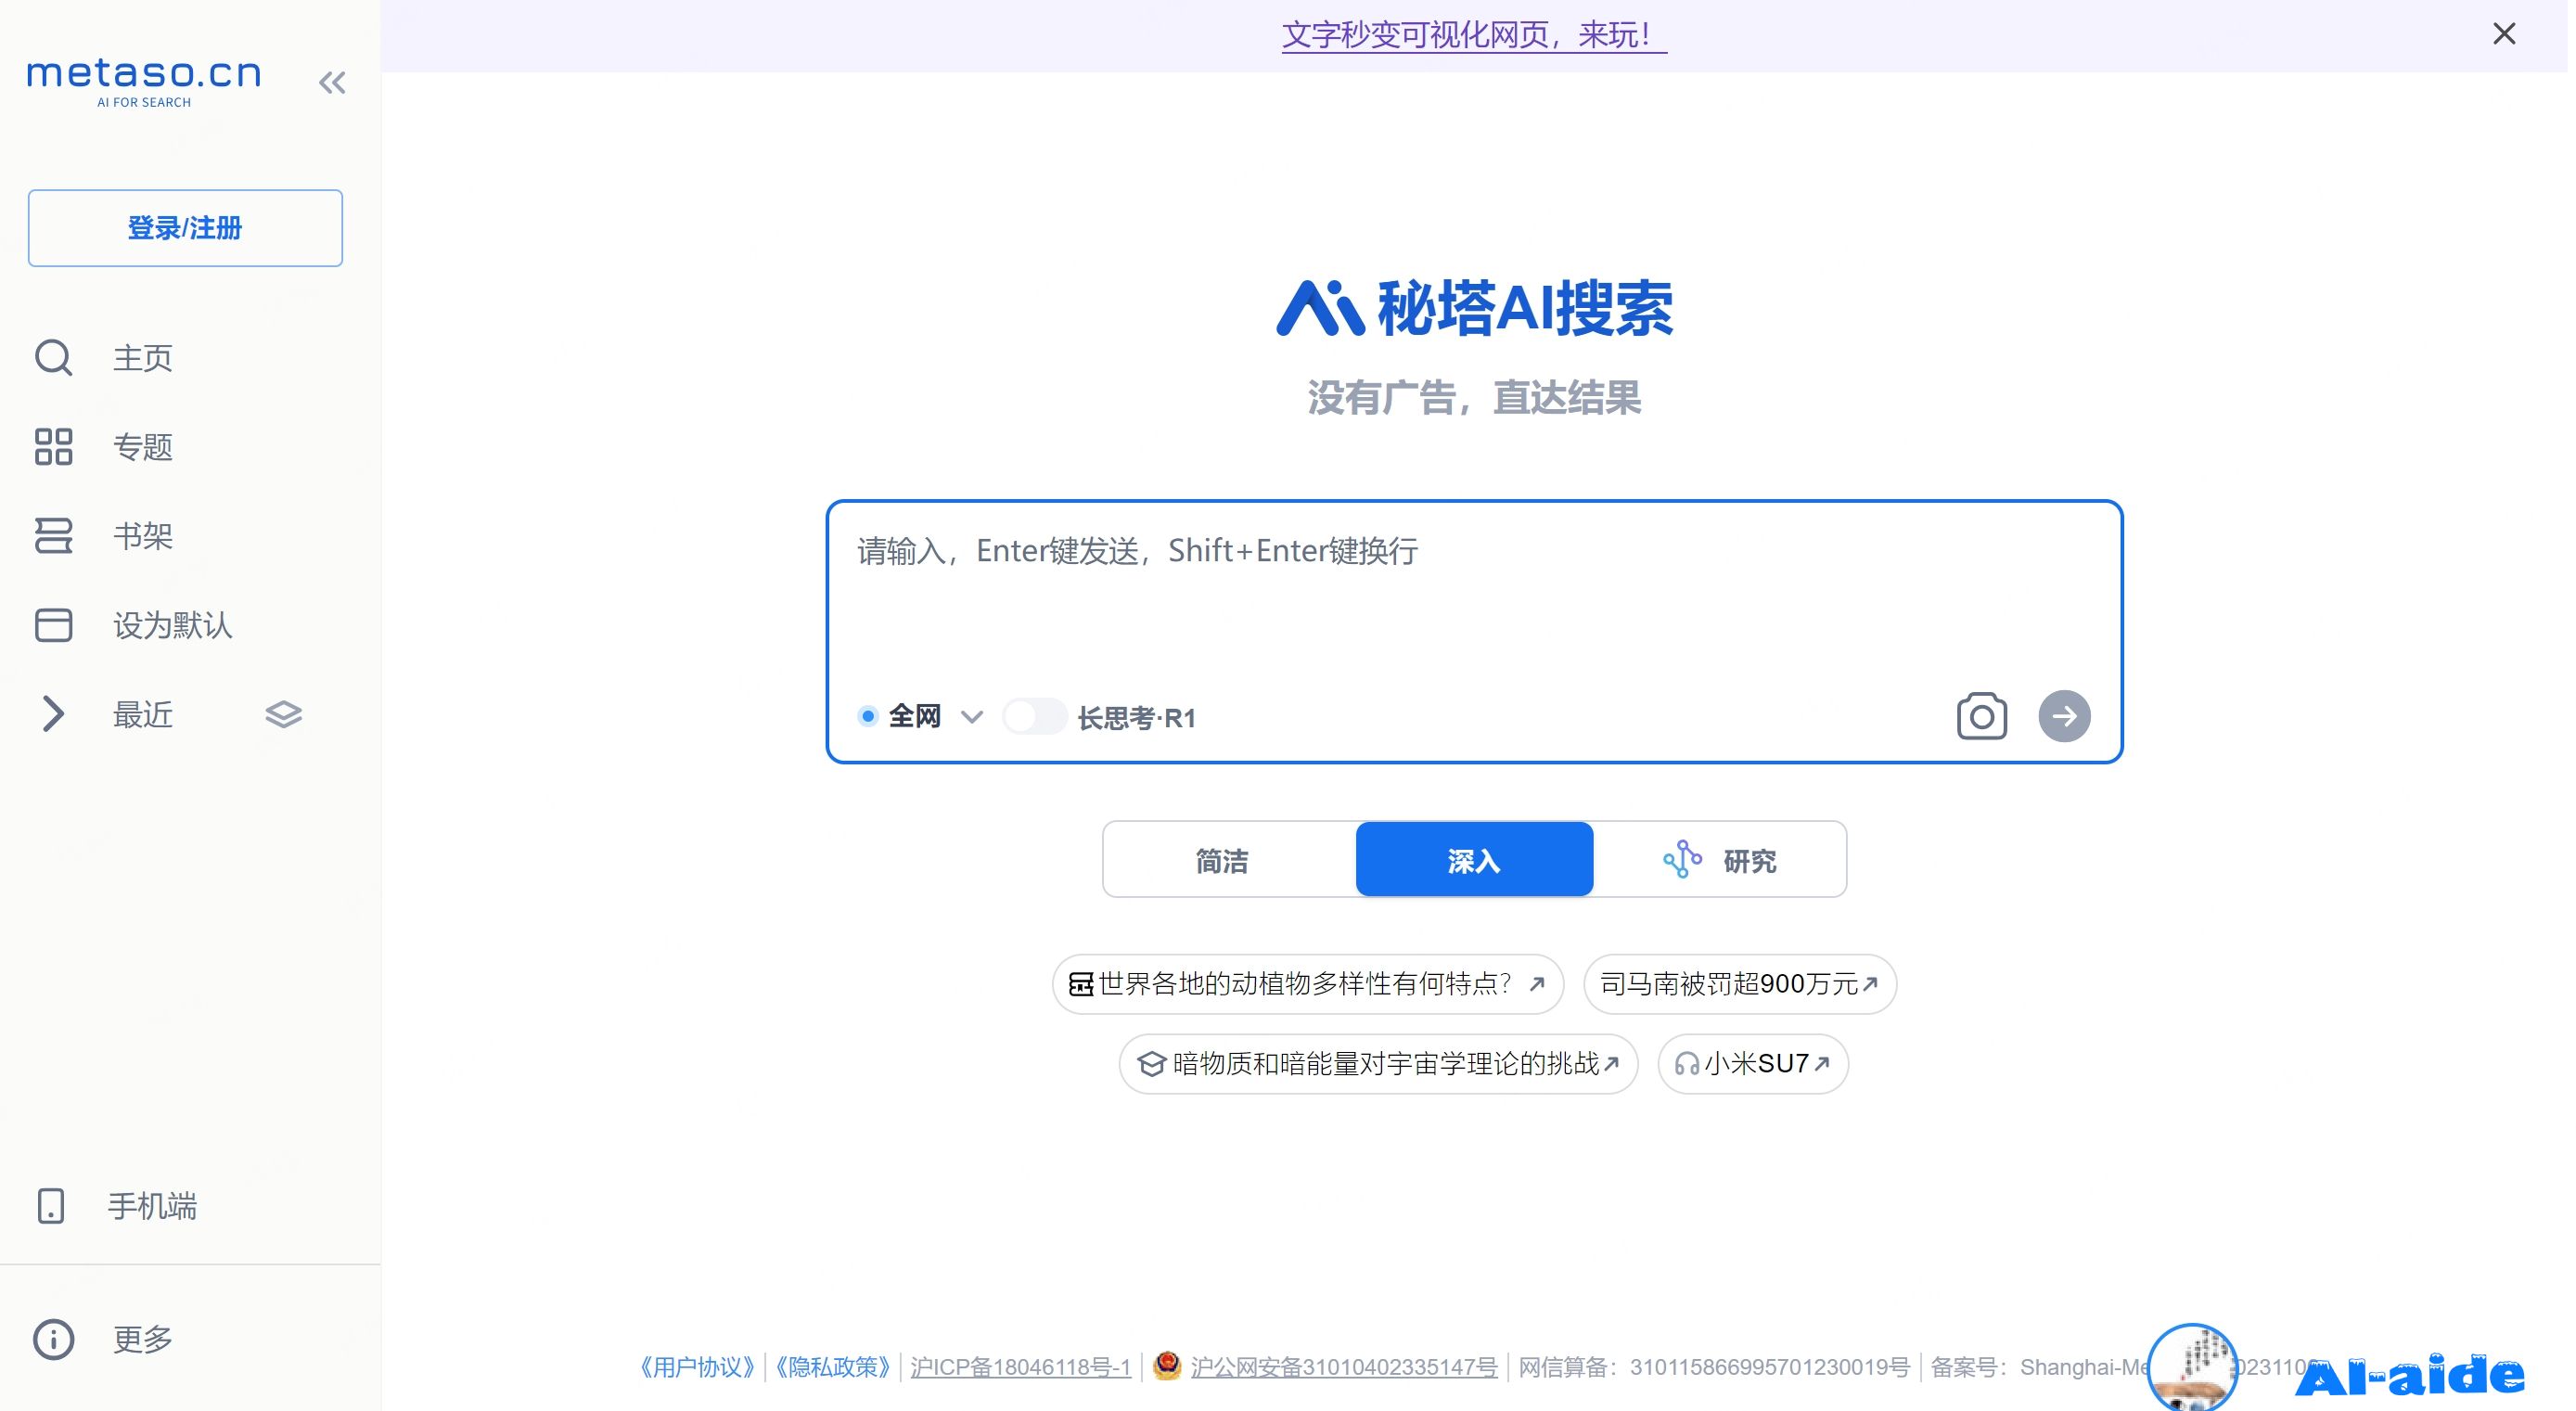Toggle the 长思考·R1 switch
This screenshot has width=2576, height=1411.
[1034, 716]
